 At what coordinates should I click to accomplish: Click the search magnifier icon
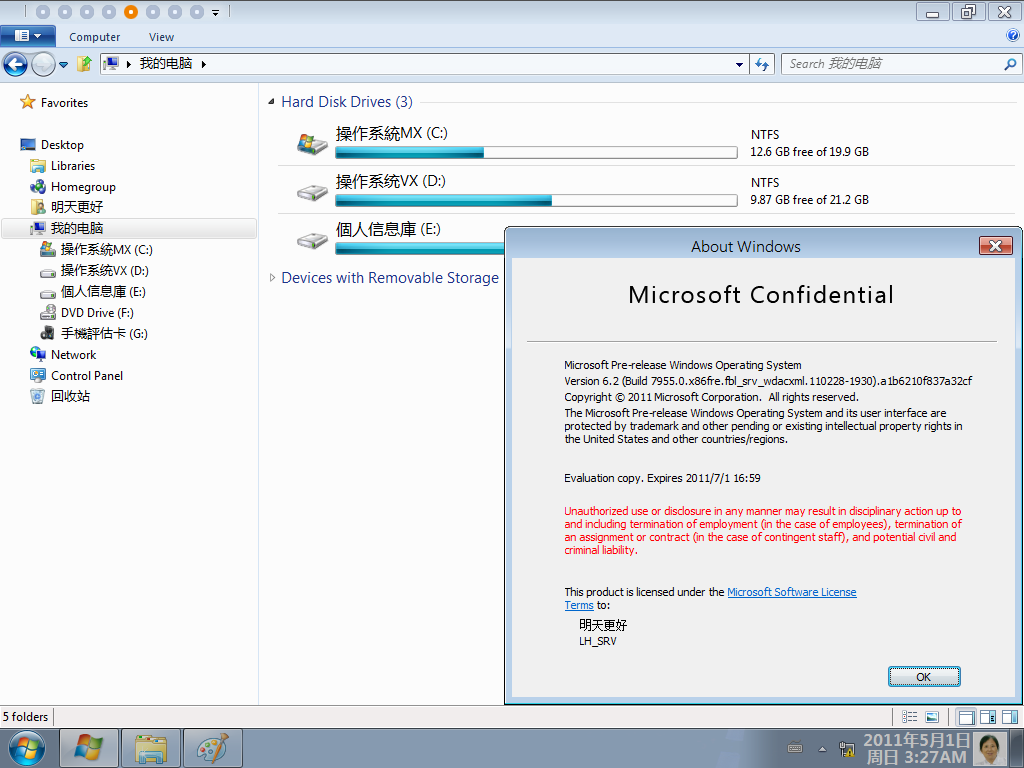(x=1010, y=64)
